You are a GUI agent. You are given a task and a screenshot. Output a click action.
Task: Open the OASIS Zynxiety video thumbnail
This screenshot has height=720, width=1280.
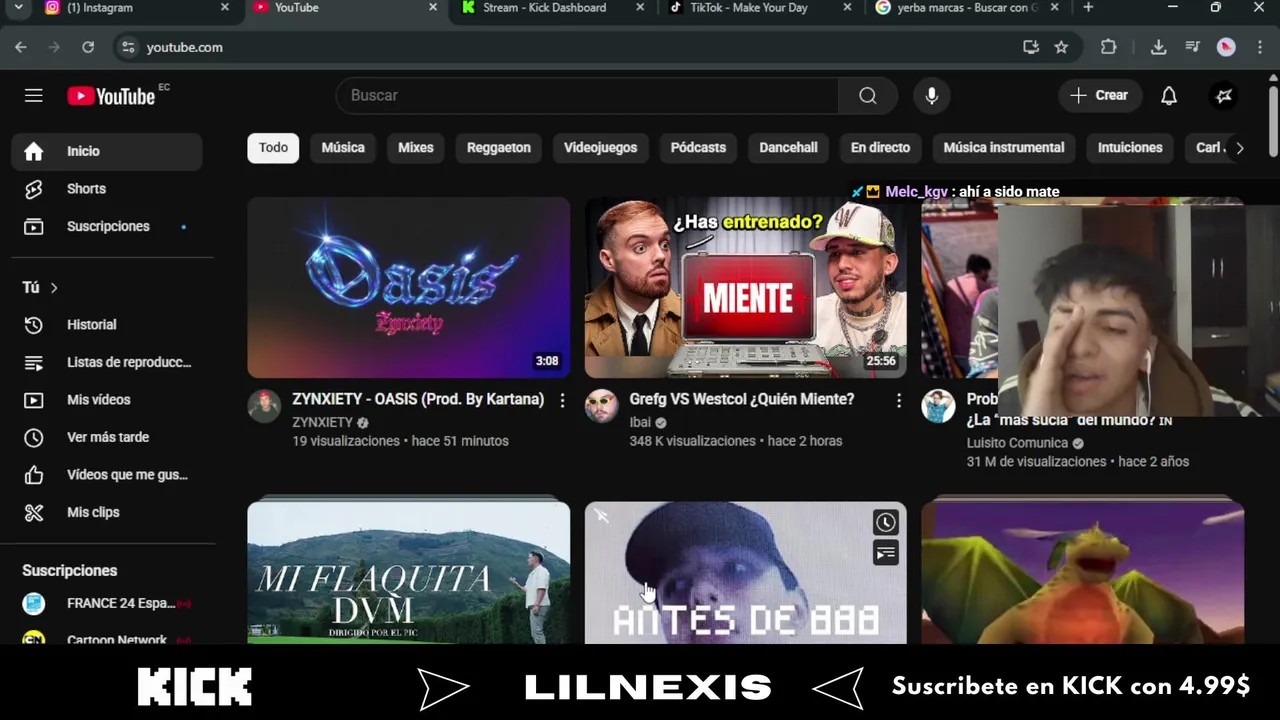pos(409,288)
